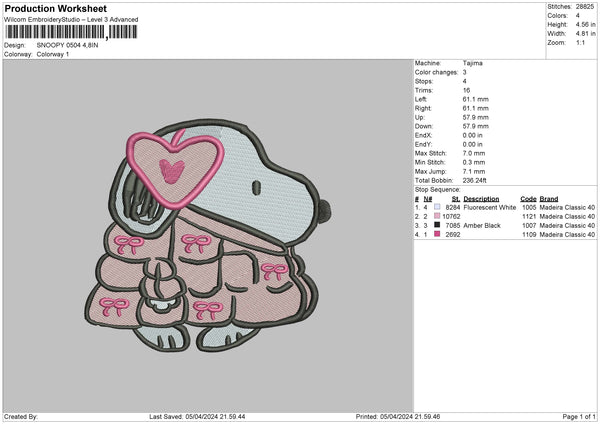Click thread code "1005"
Viewport: 600px width, 424px height.
pyautogui.click(x=529, y=207)
